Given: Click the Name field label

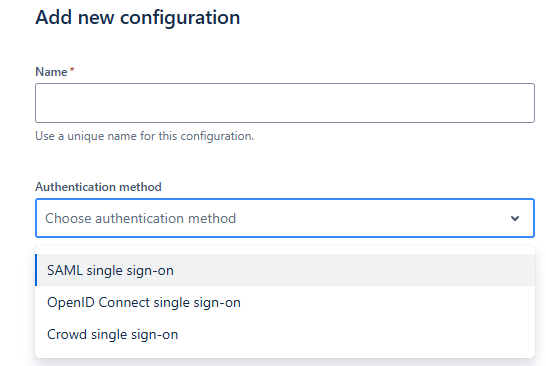Looking at the screenshot, I should tap(51, 72).
